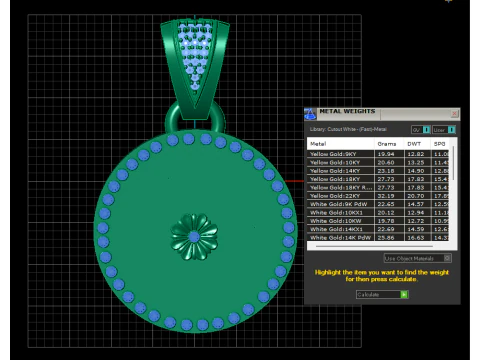Sort by the DWT column header

point(417,144)
